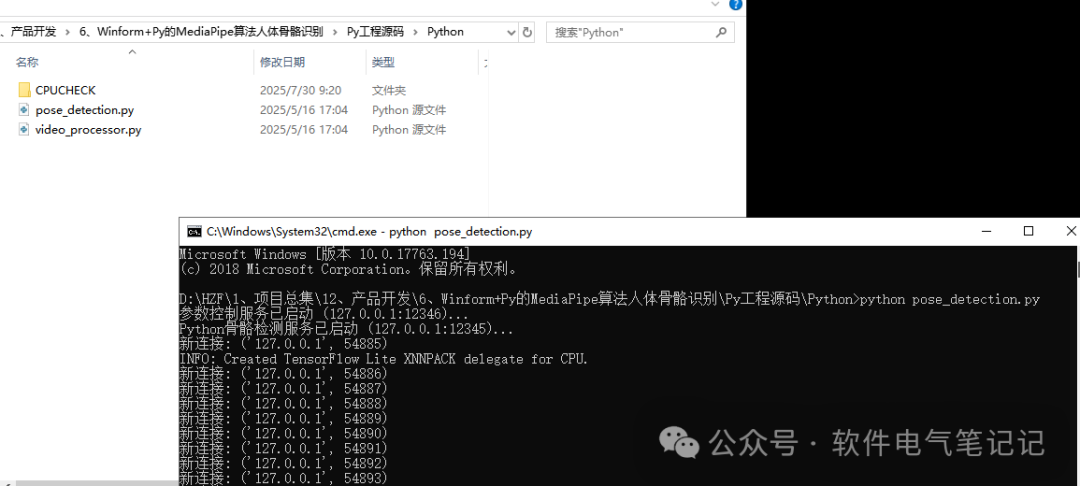Click console line with port 54890

tap(283, 434)
